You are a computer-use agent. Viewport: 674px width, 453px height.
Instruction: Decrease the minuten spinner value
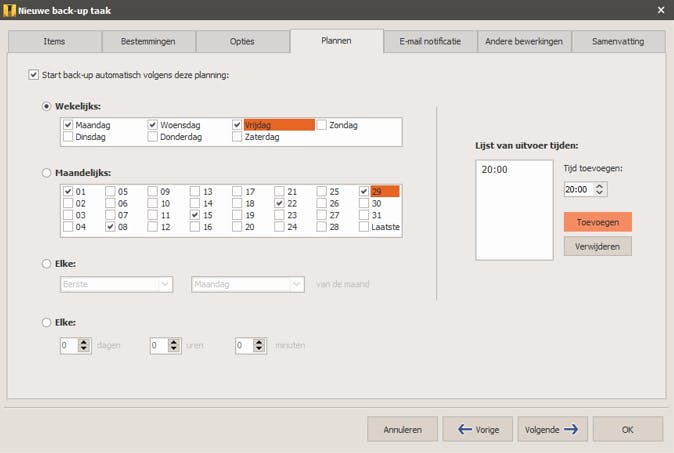click(259, 349)
